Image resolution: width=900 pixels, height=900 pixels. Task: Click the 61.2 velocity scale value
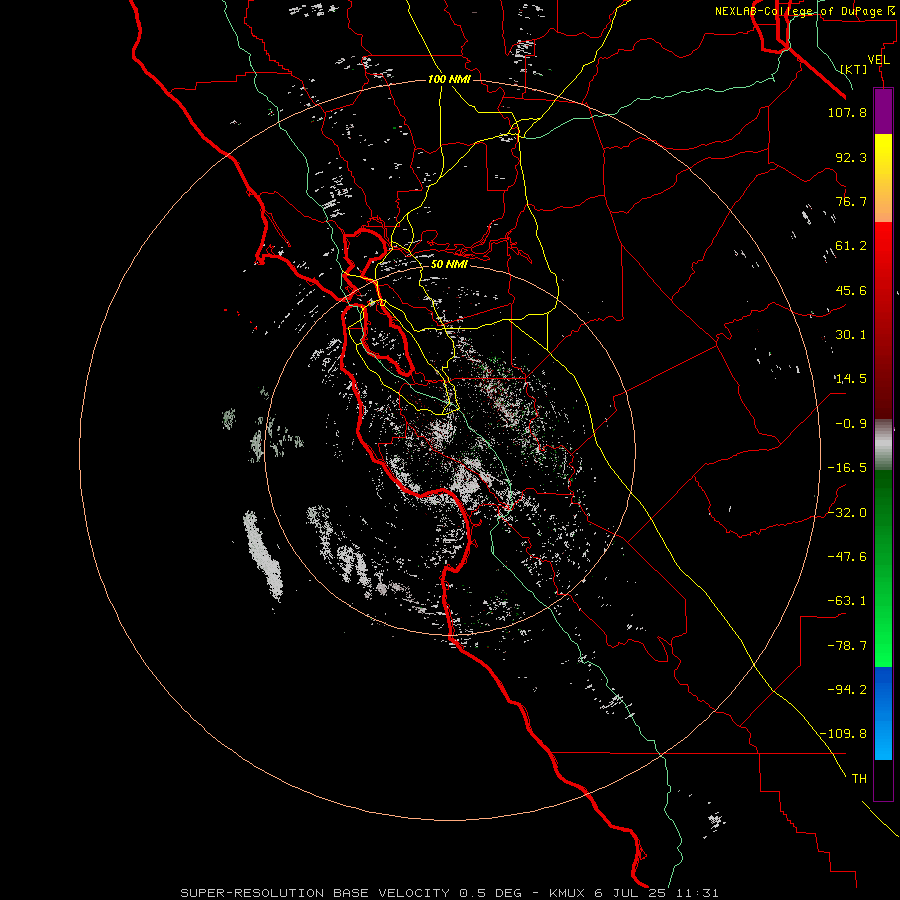click(x=851, y=246)
